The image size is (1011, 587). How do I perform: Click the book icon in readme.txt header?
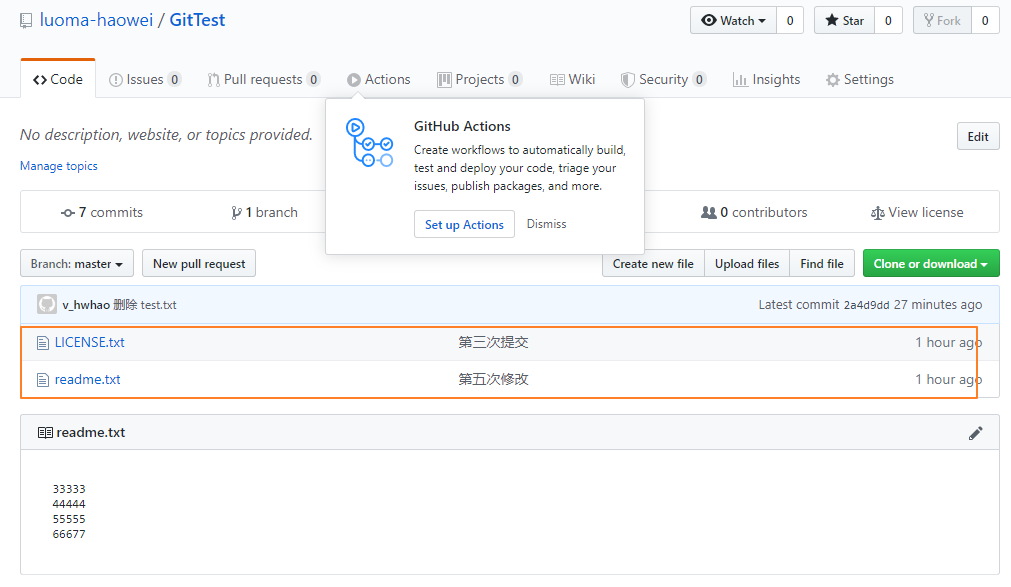tap(45, 433)
